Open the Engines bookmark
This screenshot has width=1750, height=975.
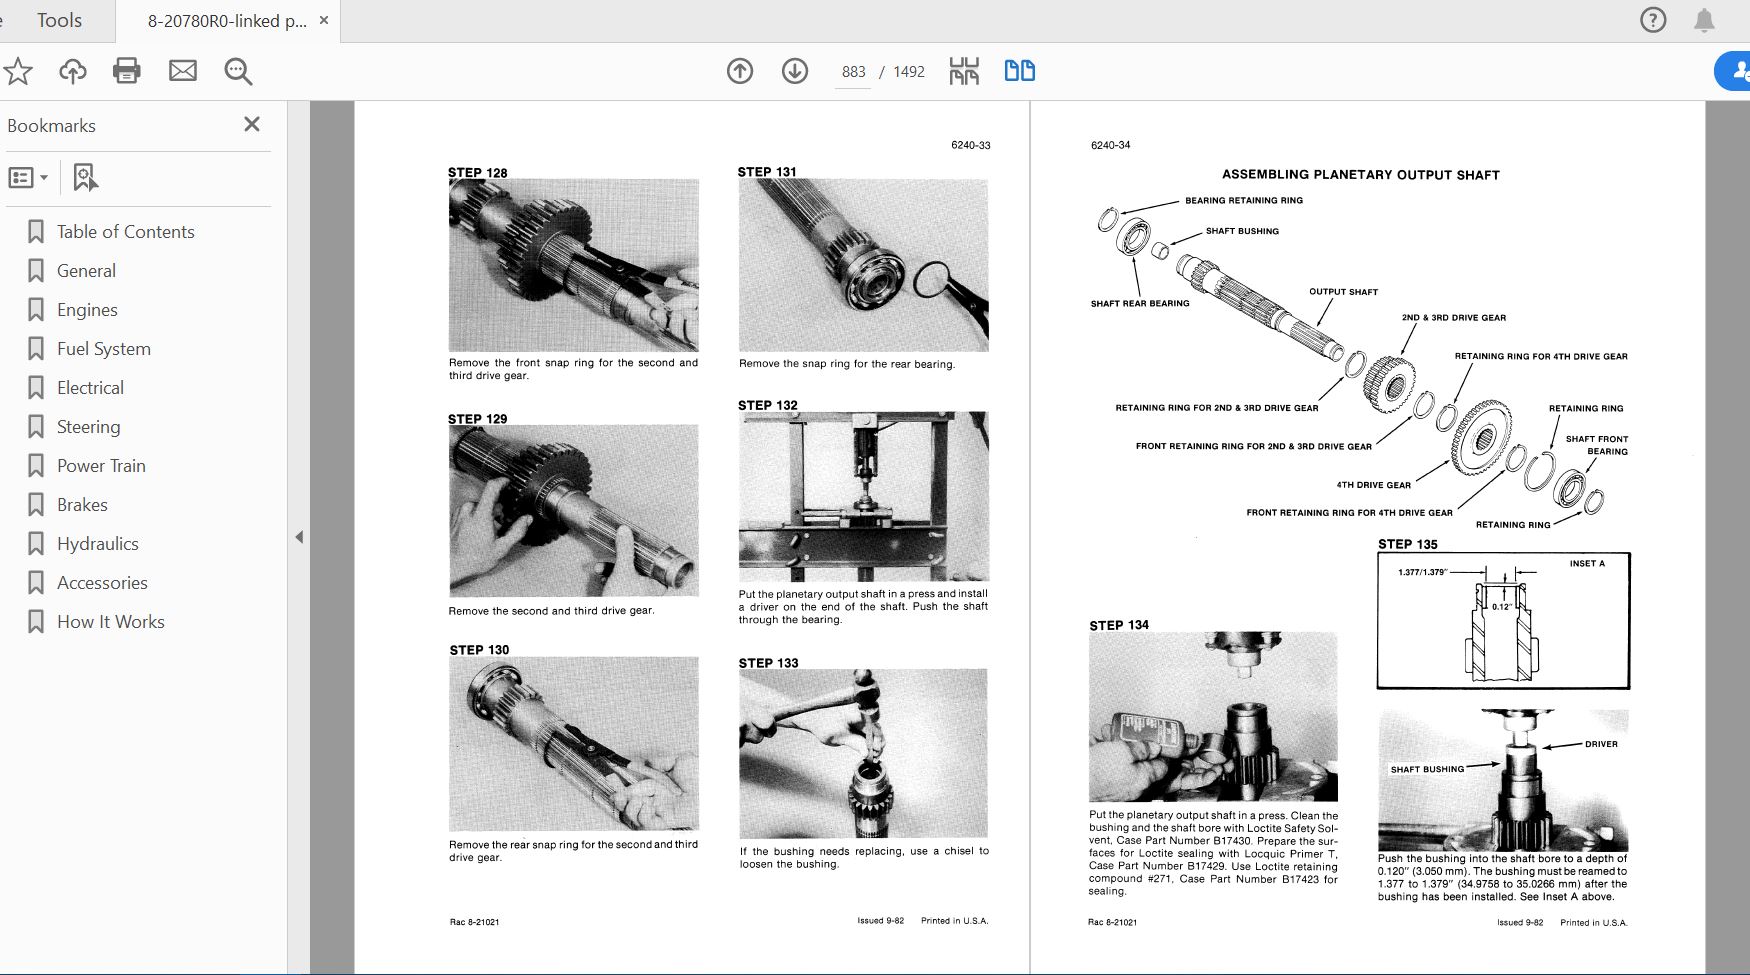click(87, 310)
